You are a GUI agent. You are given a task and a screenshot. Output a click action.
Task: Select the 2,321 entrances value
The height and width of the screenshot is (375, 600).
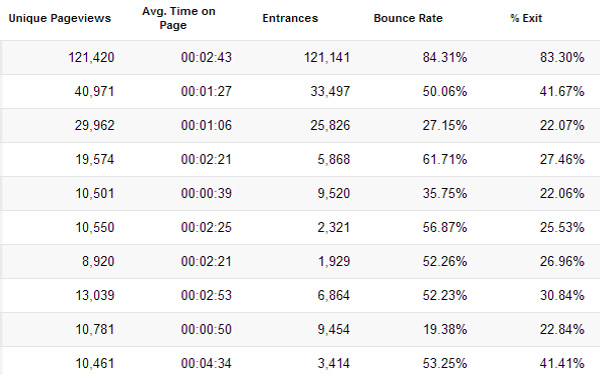[x=334, y=227]
